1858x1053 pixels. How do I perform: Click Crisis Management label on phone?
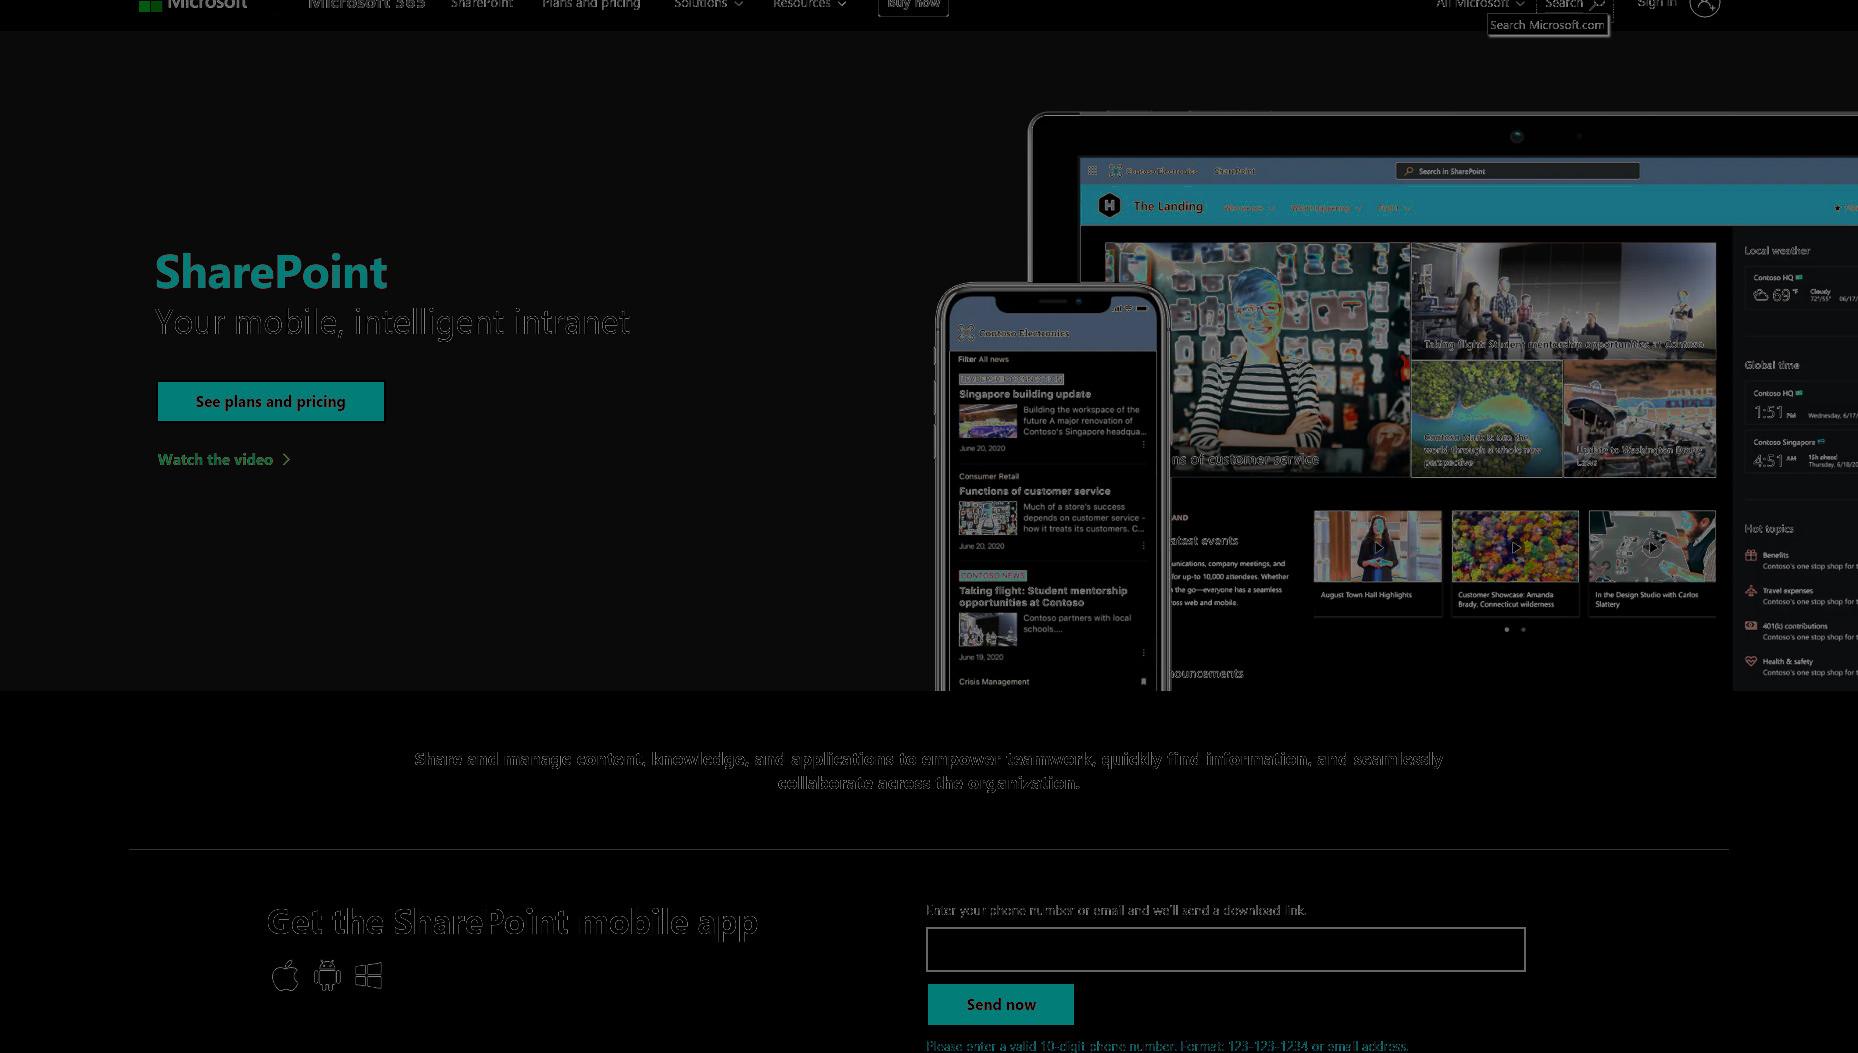pyautogui.click(x=994, y=682)
